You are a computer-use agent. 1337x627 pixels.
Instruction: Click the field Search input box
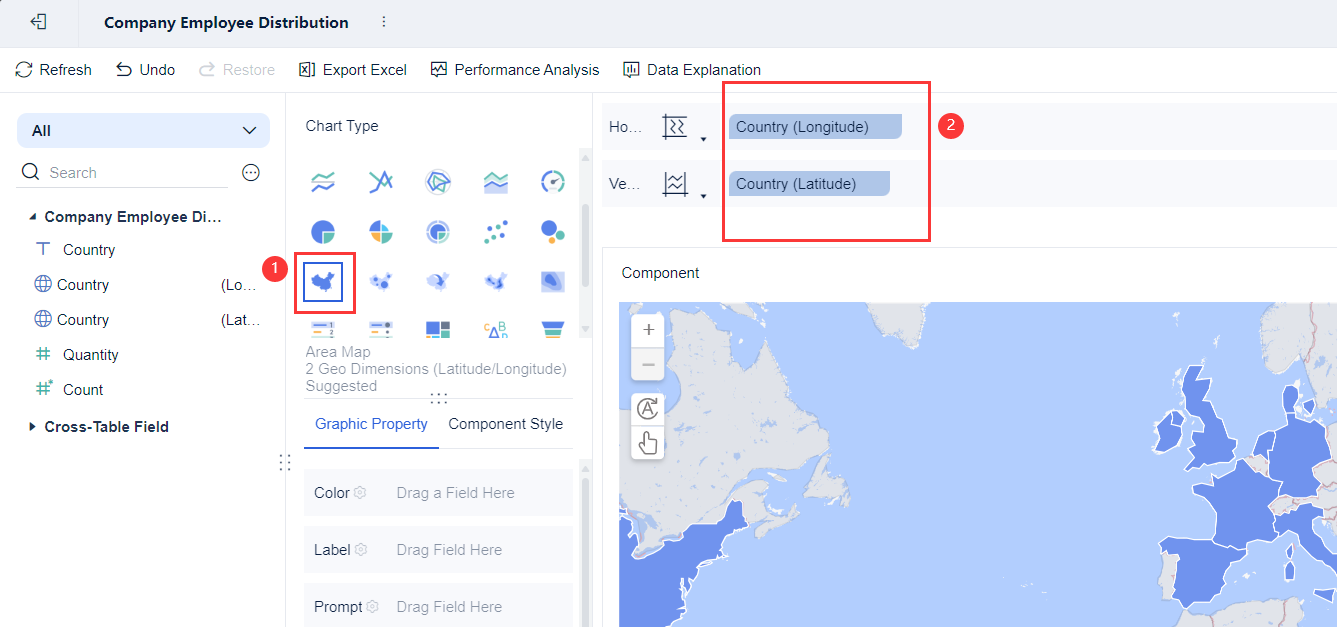[x=135, y=173]
